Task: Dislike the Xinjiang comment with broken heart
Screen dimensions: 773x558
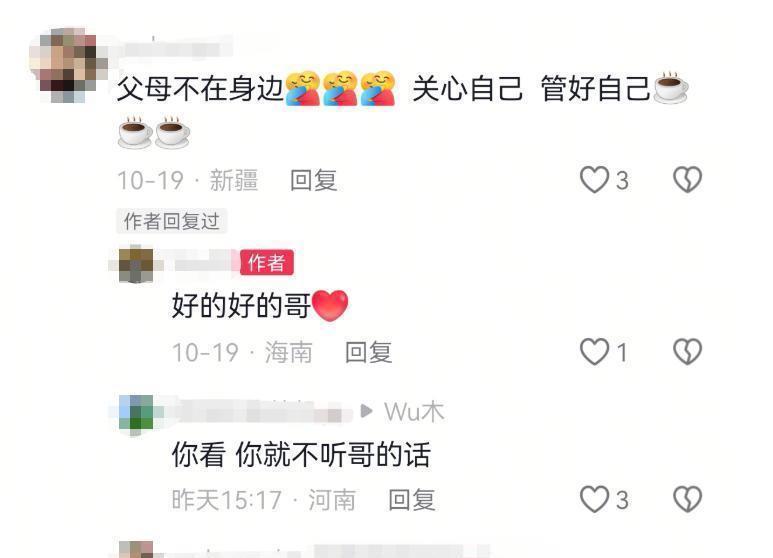Action: [x=688, y=179]
